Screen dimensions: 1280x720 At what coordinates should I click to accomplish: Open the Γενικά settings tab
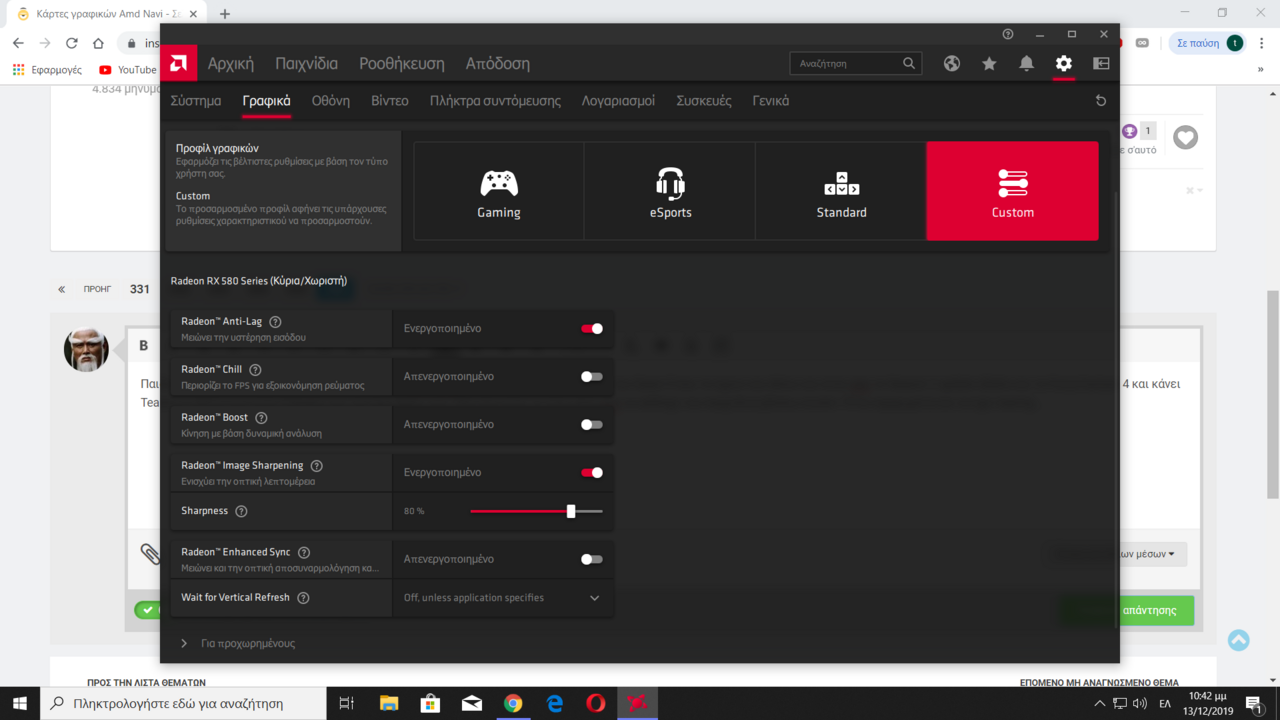pyautogui.click(x=771, y=101)
